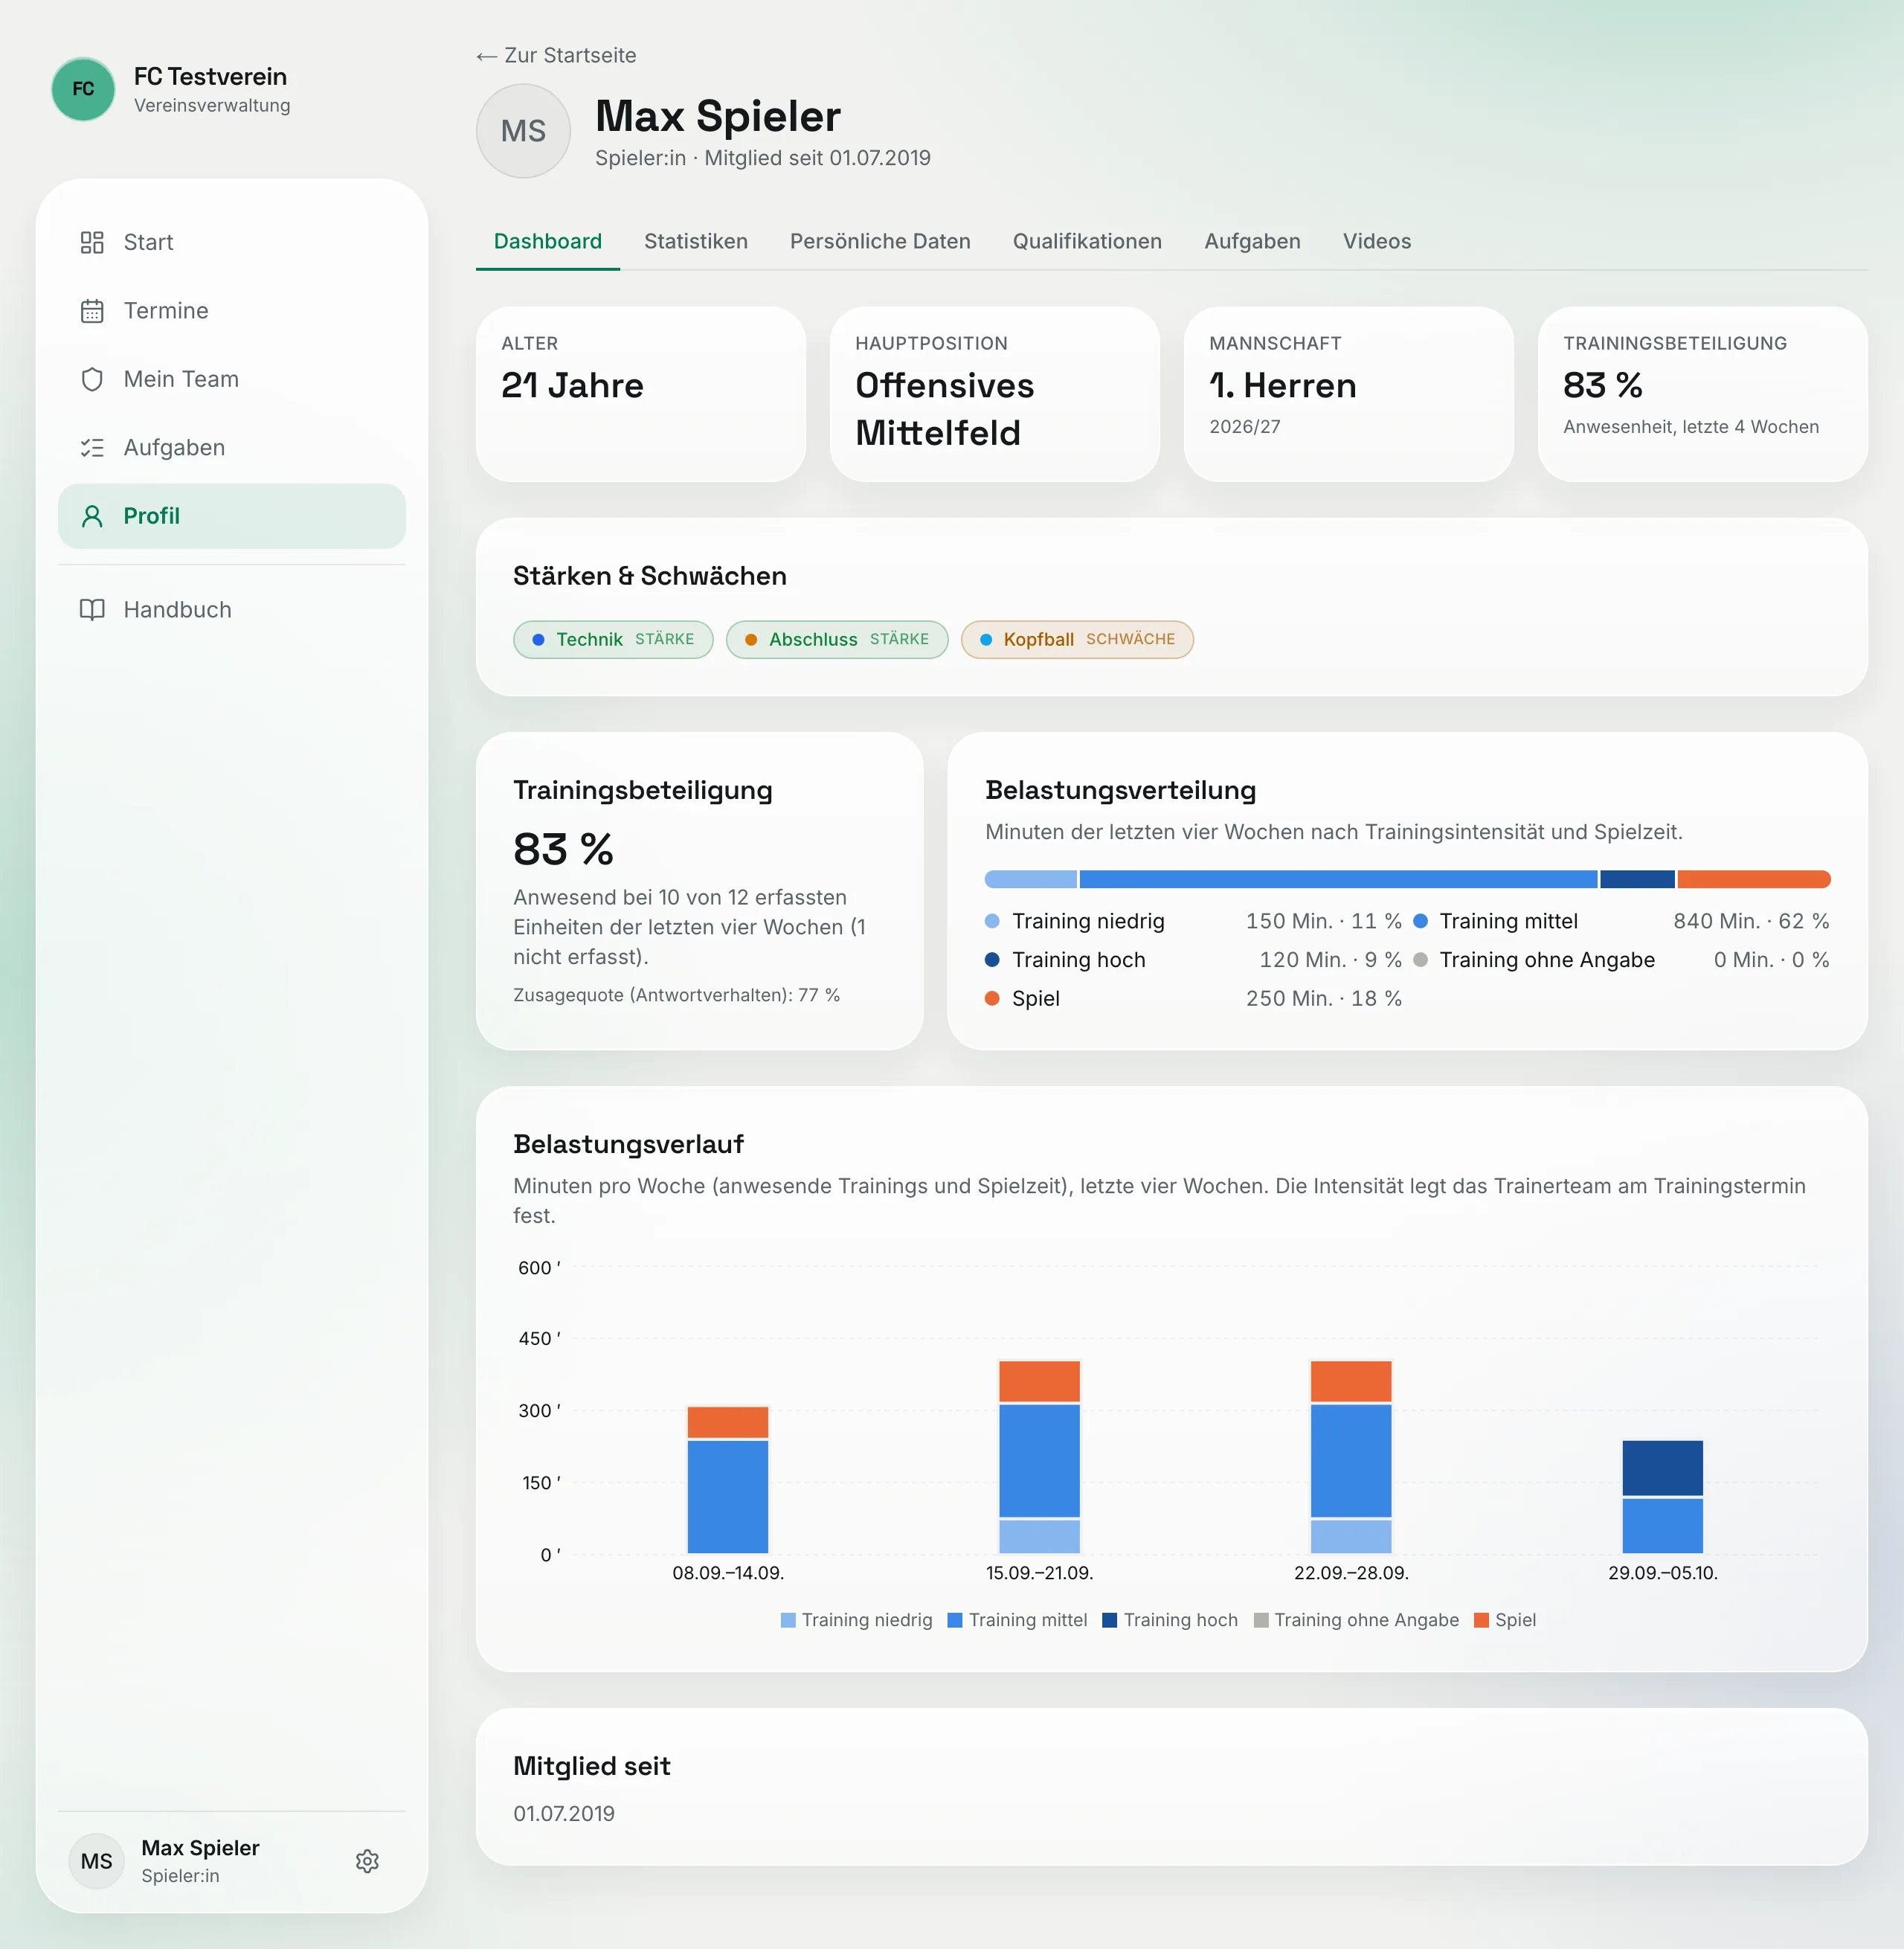Toggle Spiel in chart legend
1904x1949 pixels.
(1505, 1620)
